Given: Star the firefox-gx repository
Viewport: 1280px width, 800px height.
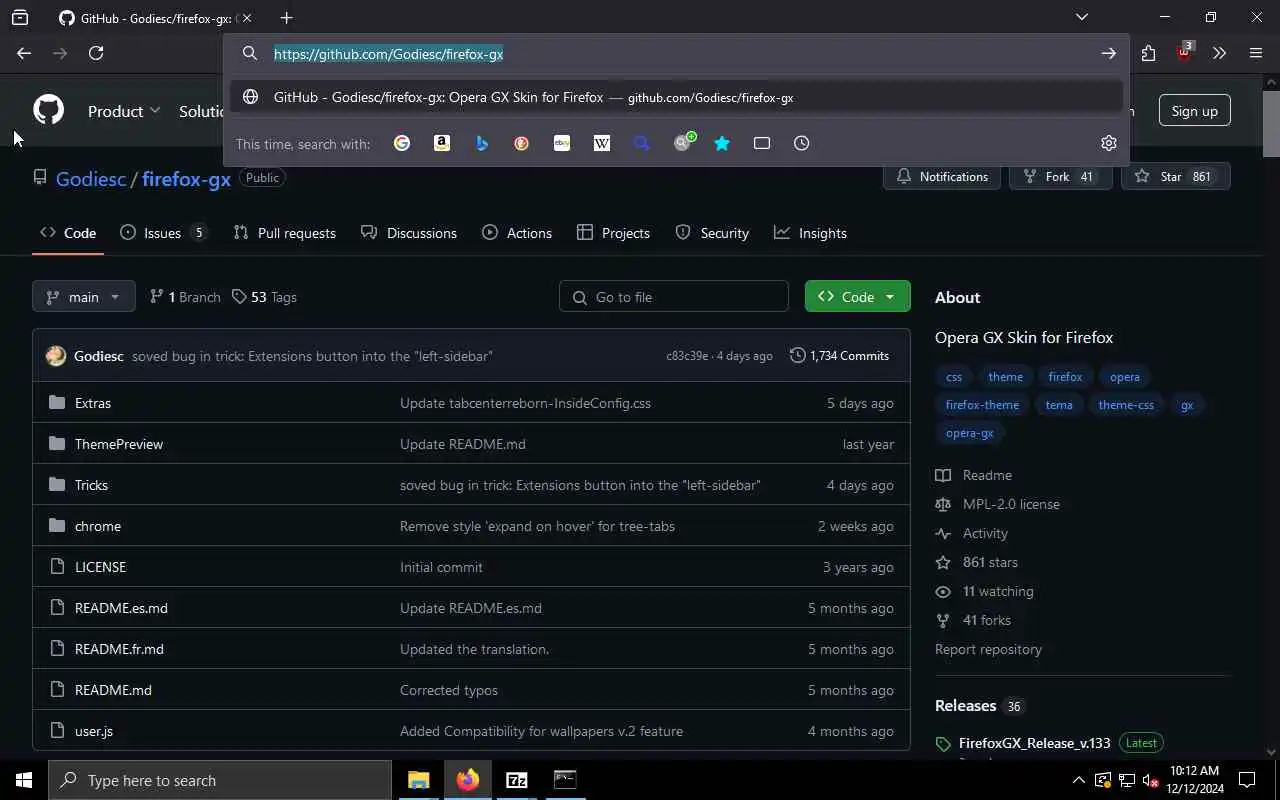Looking at the screenshot, I should 1175,176.
